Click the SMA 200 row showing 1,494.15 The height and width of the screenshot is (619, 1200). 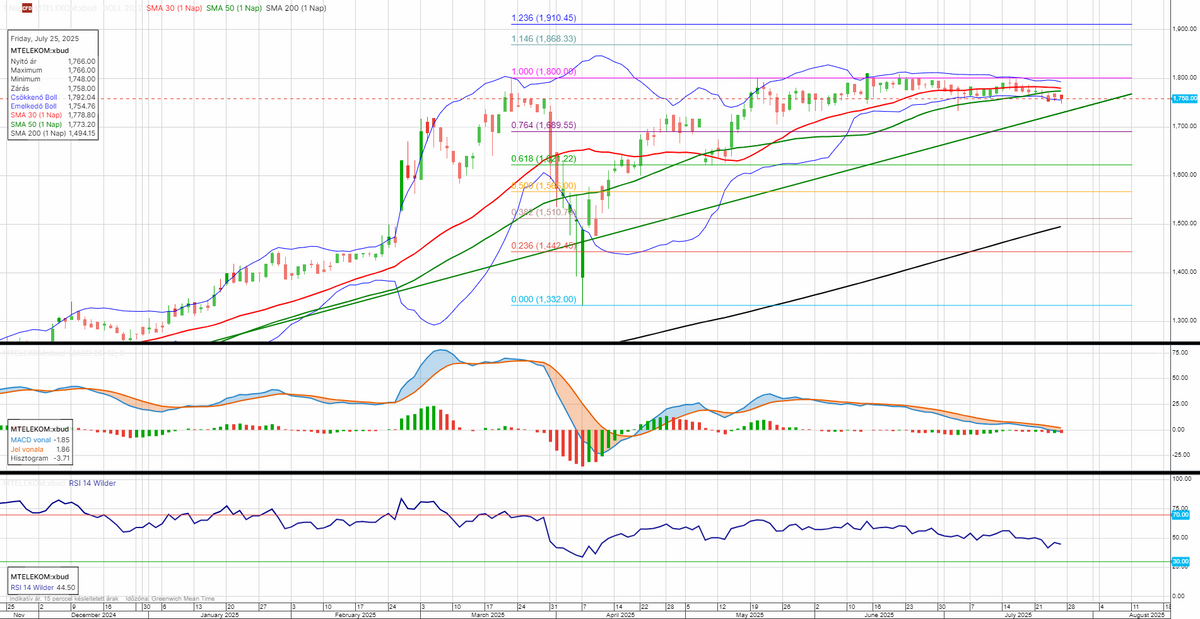[53, 133]
